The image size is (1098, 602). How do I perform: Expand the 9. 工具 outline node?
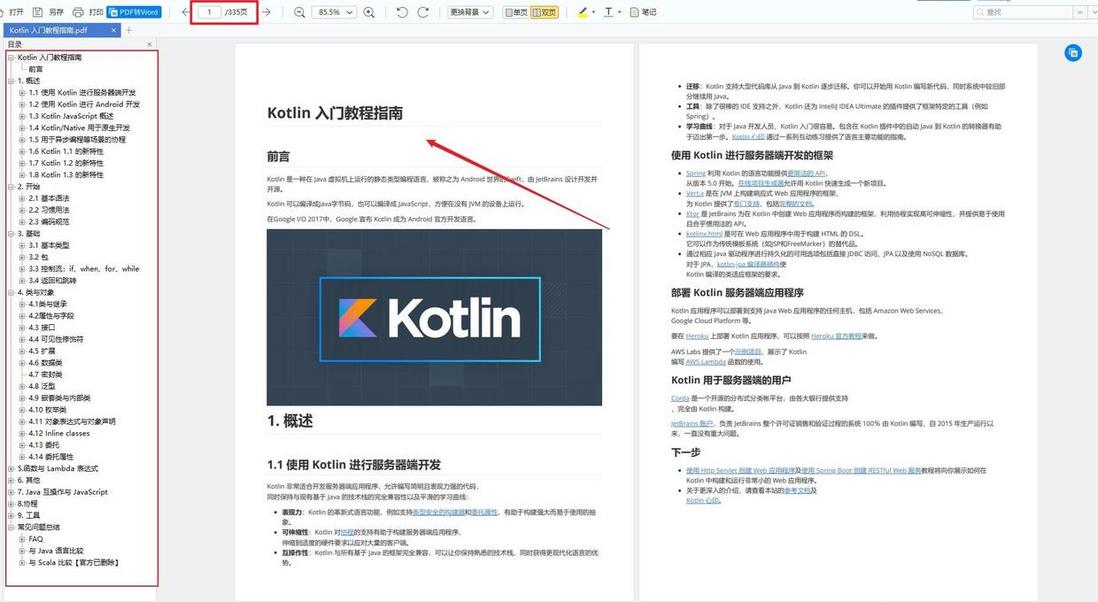coord(11,516)
